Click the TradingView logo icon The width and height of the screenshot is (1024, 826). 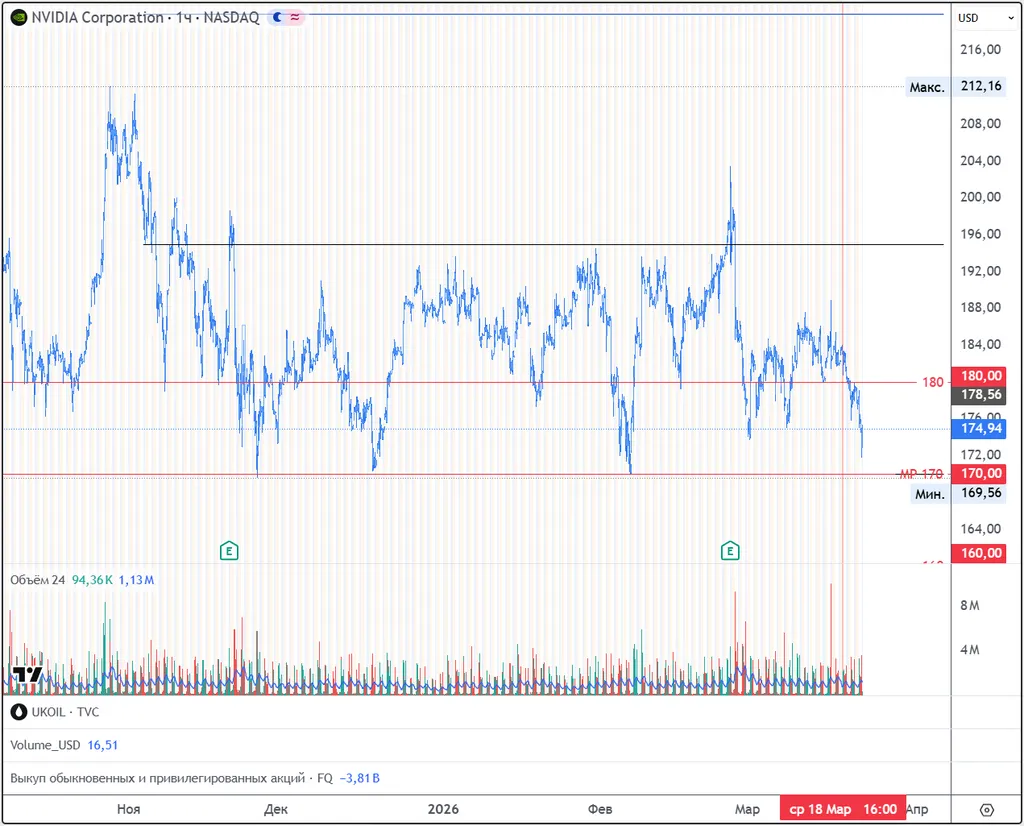[x=26, y=675]
